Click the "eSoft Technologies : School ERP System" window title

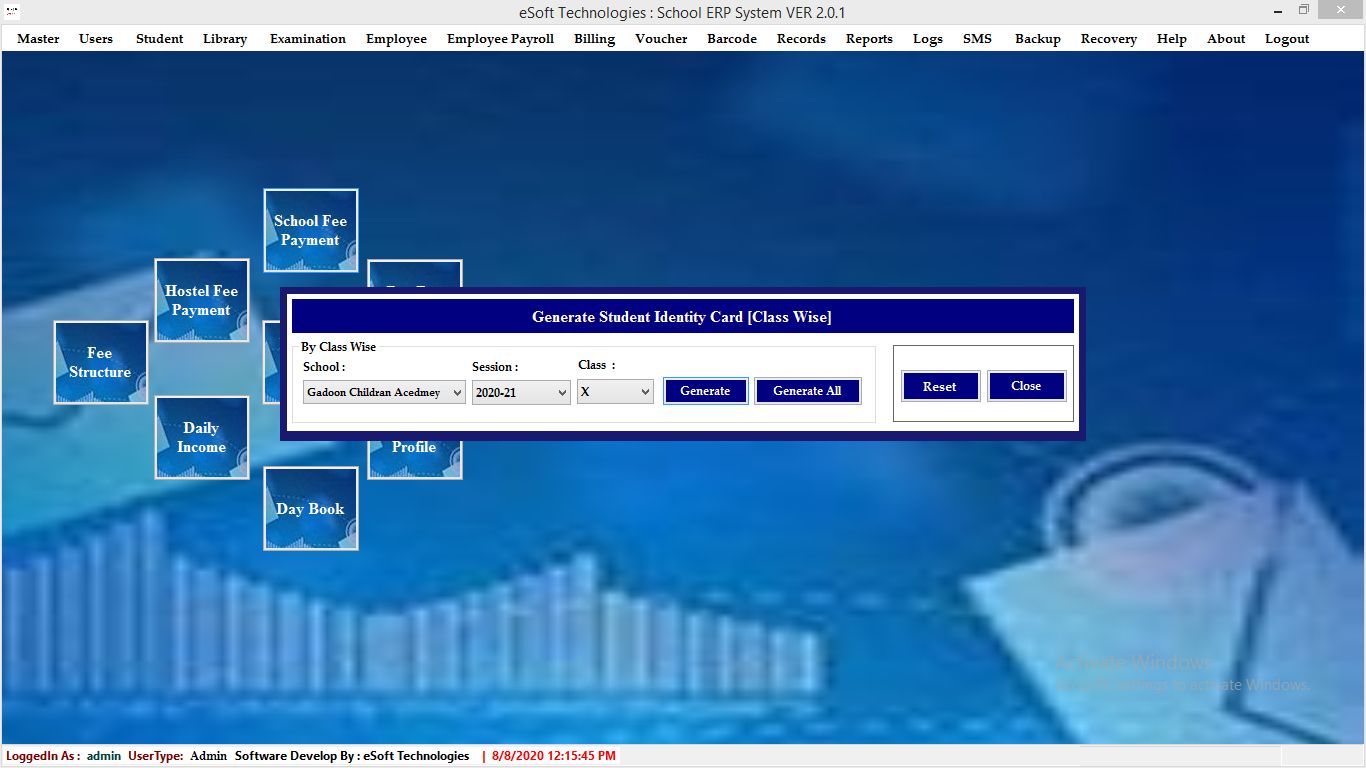tap(682, 13)
